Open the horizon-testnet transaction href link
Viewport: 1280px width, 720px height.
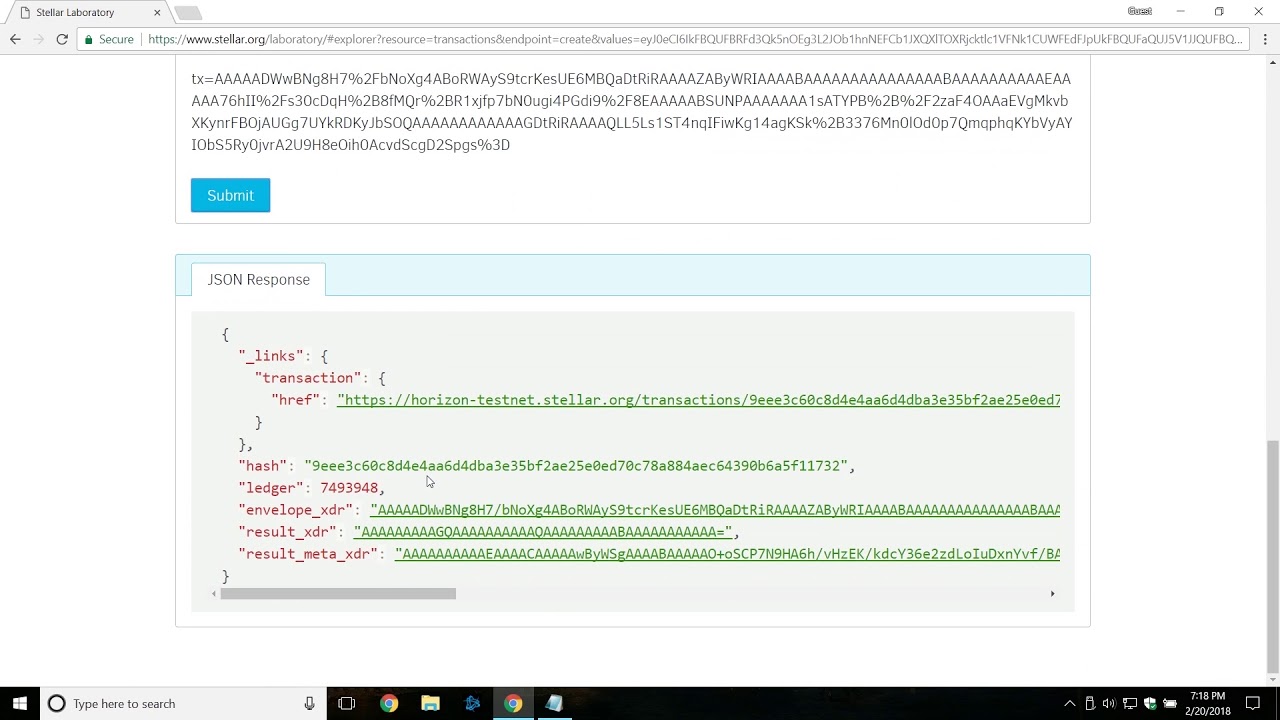(x=698, y=400)
